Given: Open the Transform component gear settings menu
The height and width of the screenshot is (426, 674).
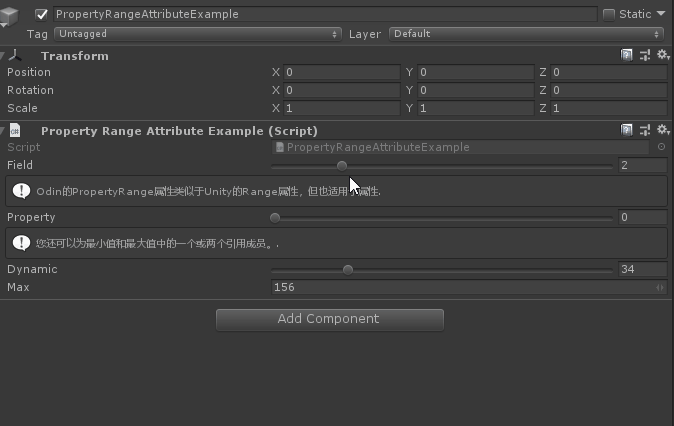Looking at the screenshot, I should tap(662, 56).
